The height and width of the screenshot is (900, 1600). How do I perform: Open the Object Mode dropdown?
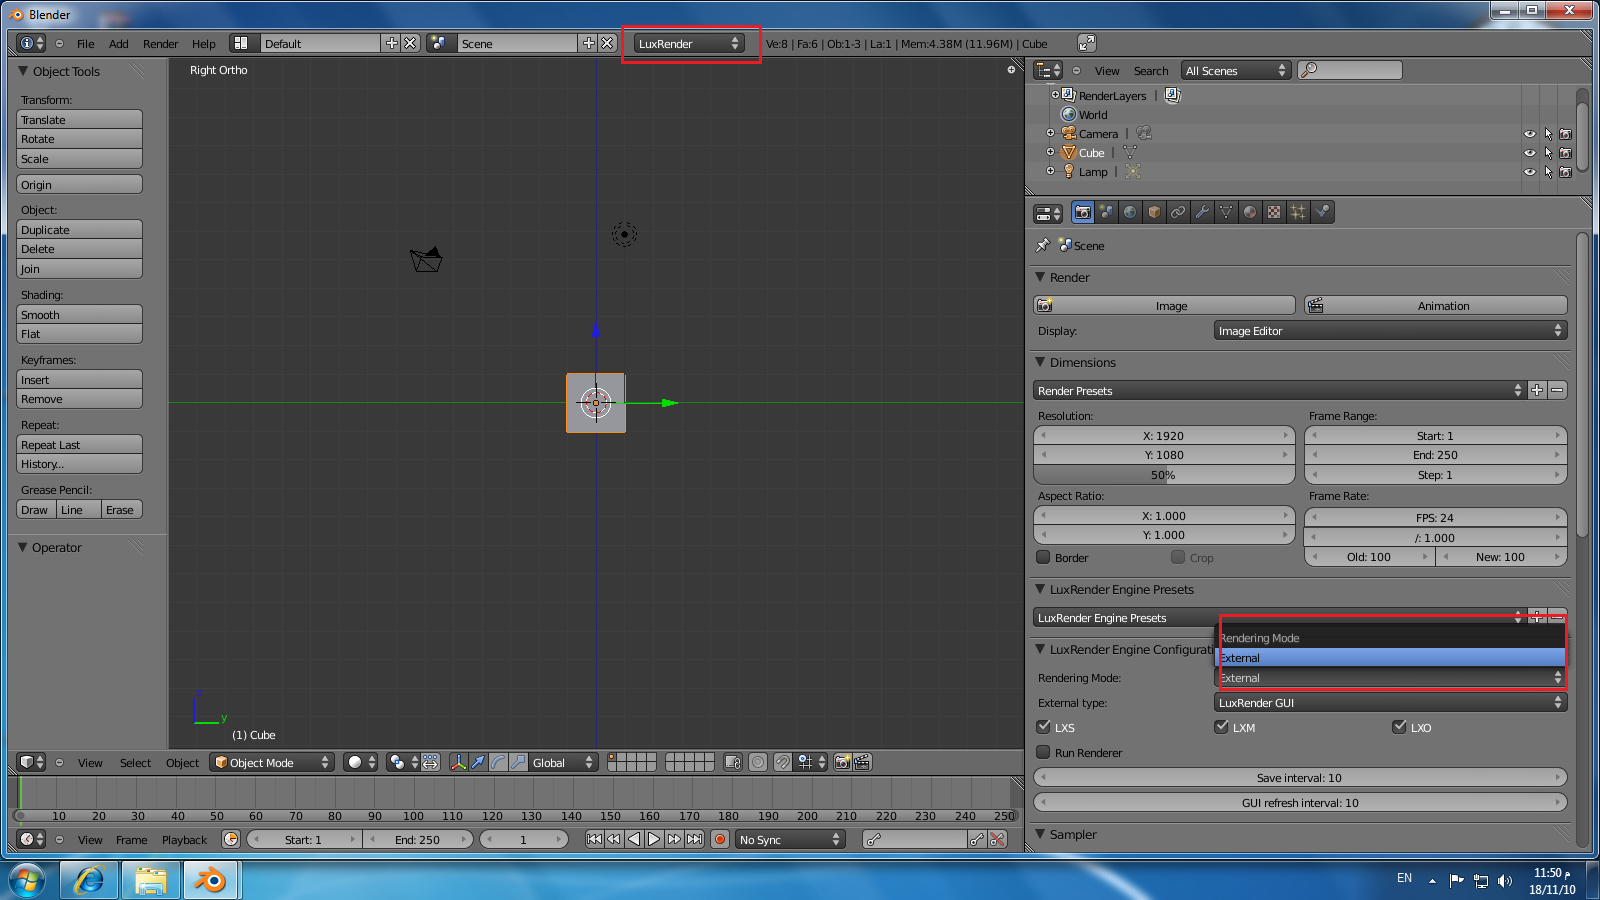click(x=271, y=762)
